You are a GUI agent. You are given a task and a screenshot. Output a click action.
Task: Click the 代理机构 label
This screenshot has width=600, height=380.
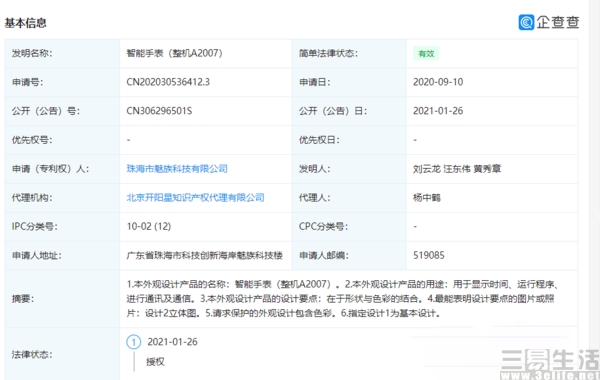click(32, 197)
